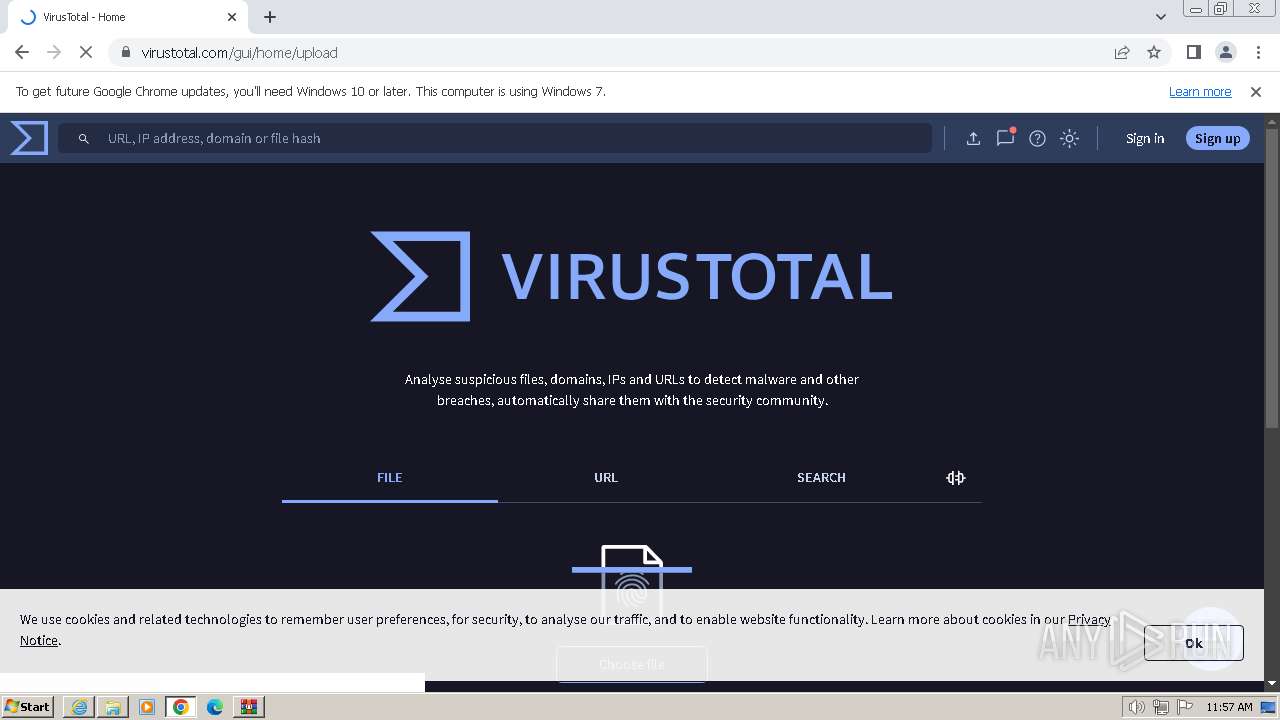
Task: Click the search magnifier icon
Action: point(84,139)
